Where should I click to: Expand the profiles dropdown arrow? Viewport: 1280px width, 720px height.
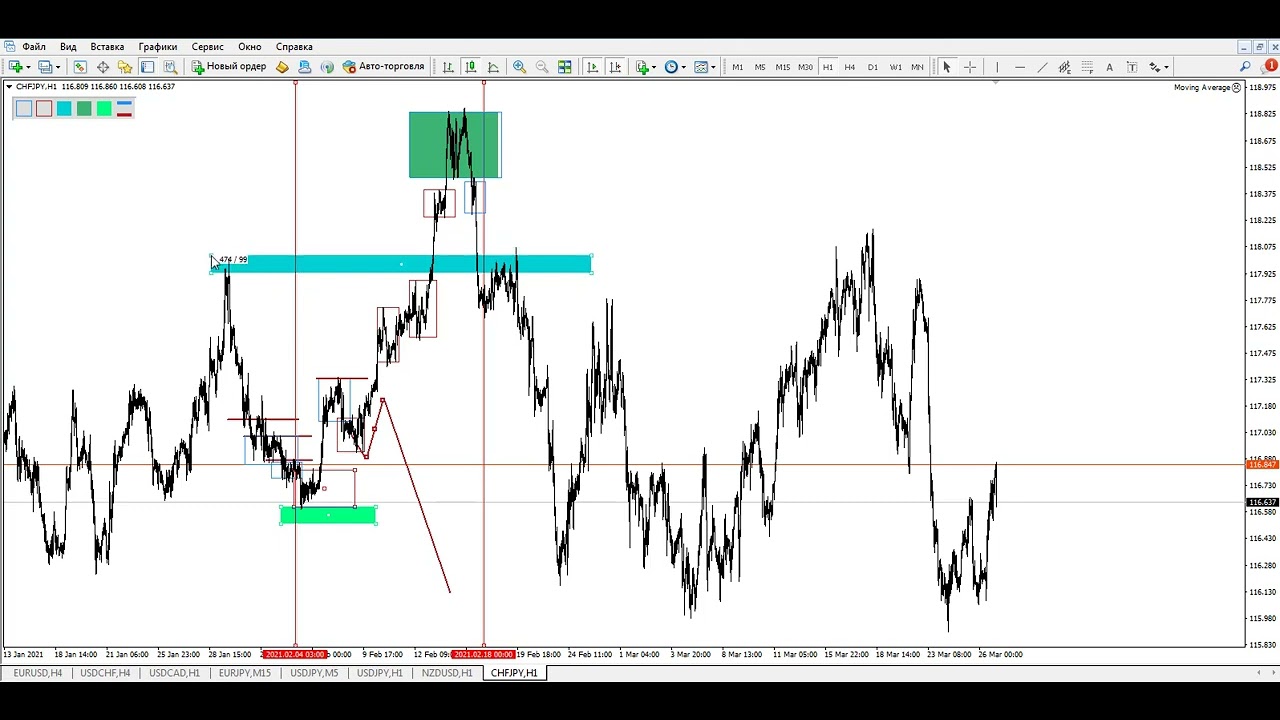(58, 67)
